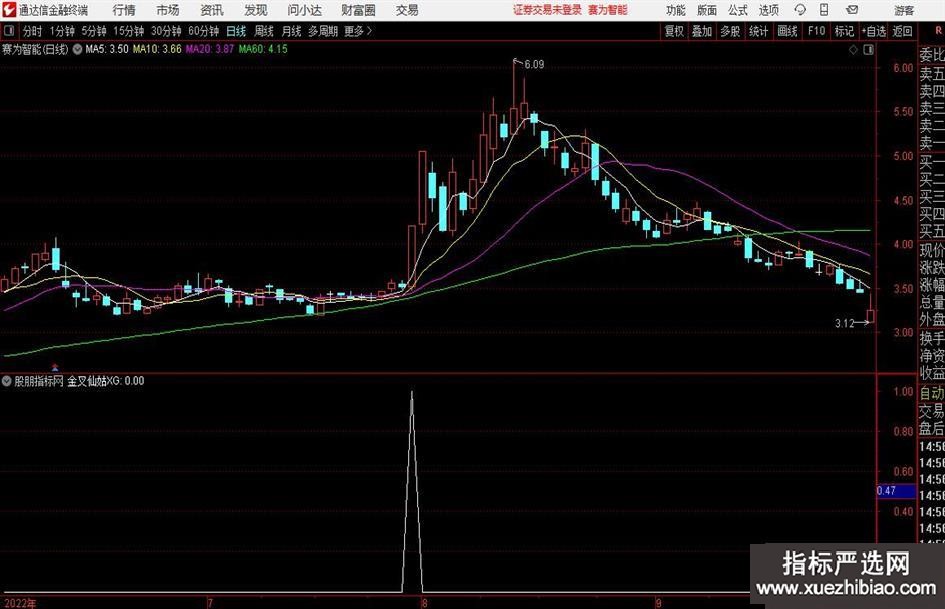
Task: Click the F10 button
Action: (x=816, y=31)
